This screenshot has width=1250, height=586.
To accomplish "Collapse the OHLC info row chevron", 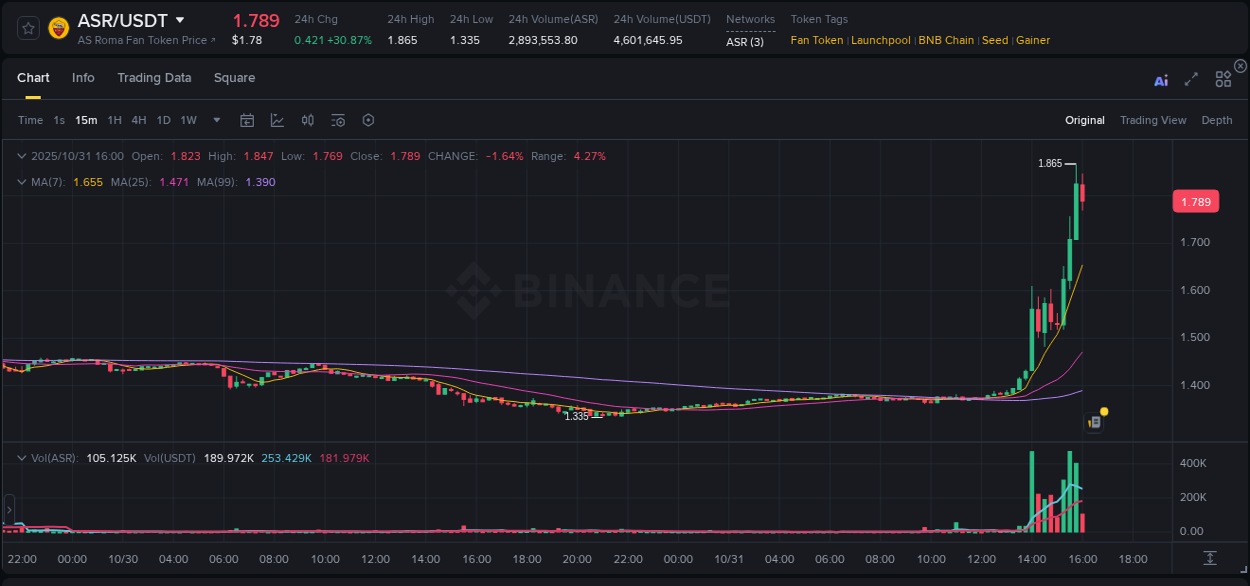I will click(x=21, y=156).
